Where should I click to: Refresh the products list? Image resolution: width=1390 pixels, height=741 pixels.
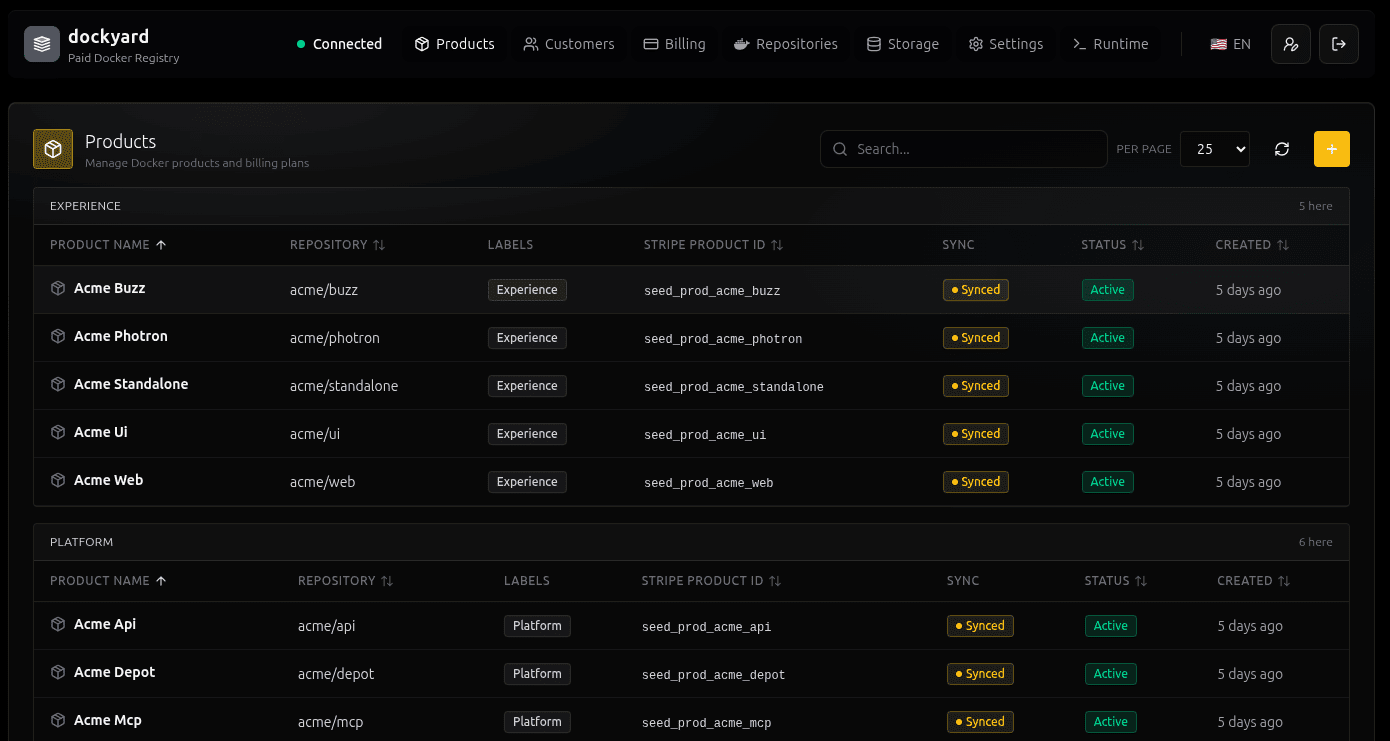1282,149
